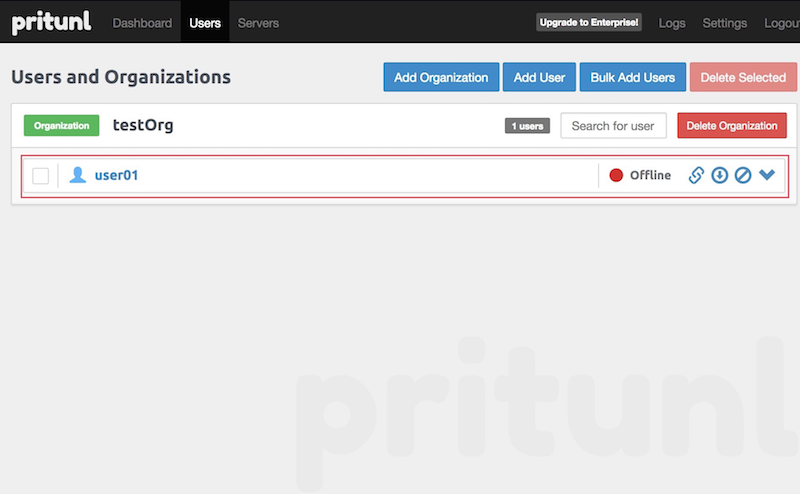Click the green Organization badge

(x=61, y=126)
